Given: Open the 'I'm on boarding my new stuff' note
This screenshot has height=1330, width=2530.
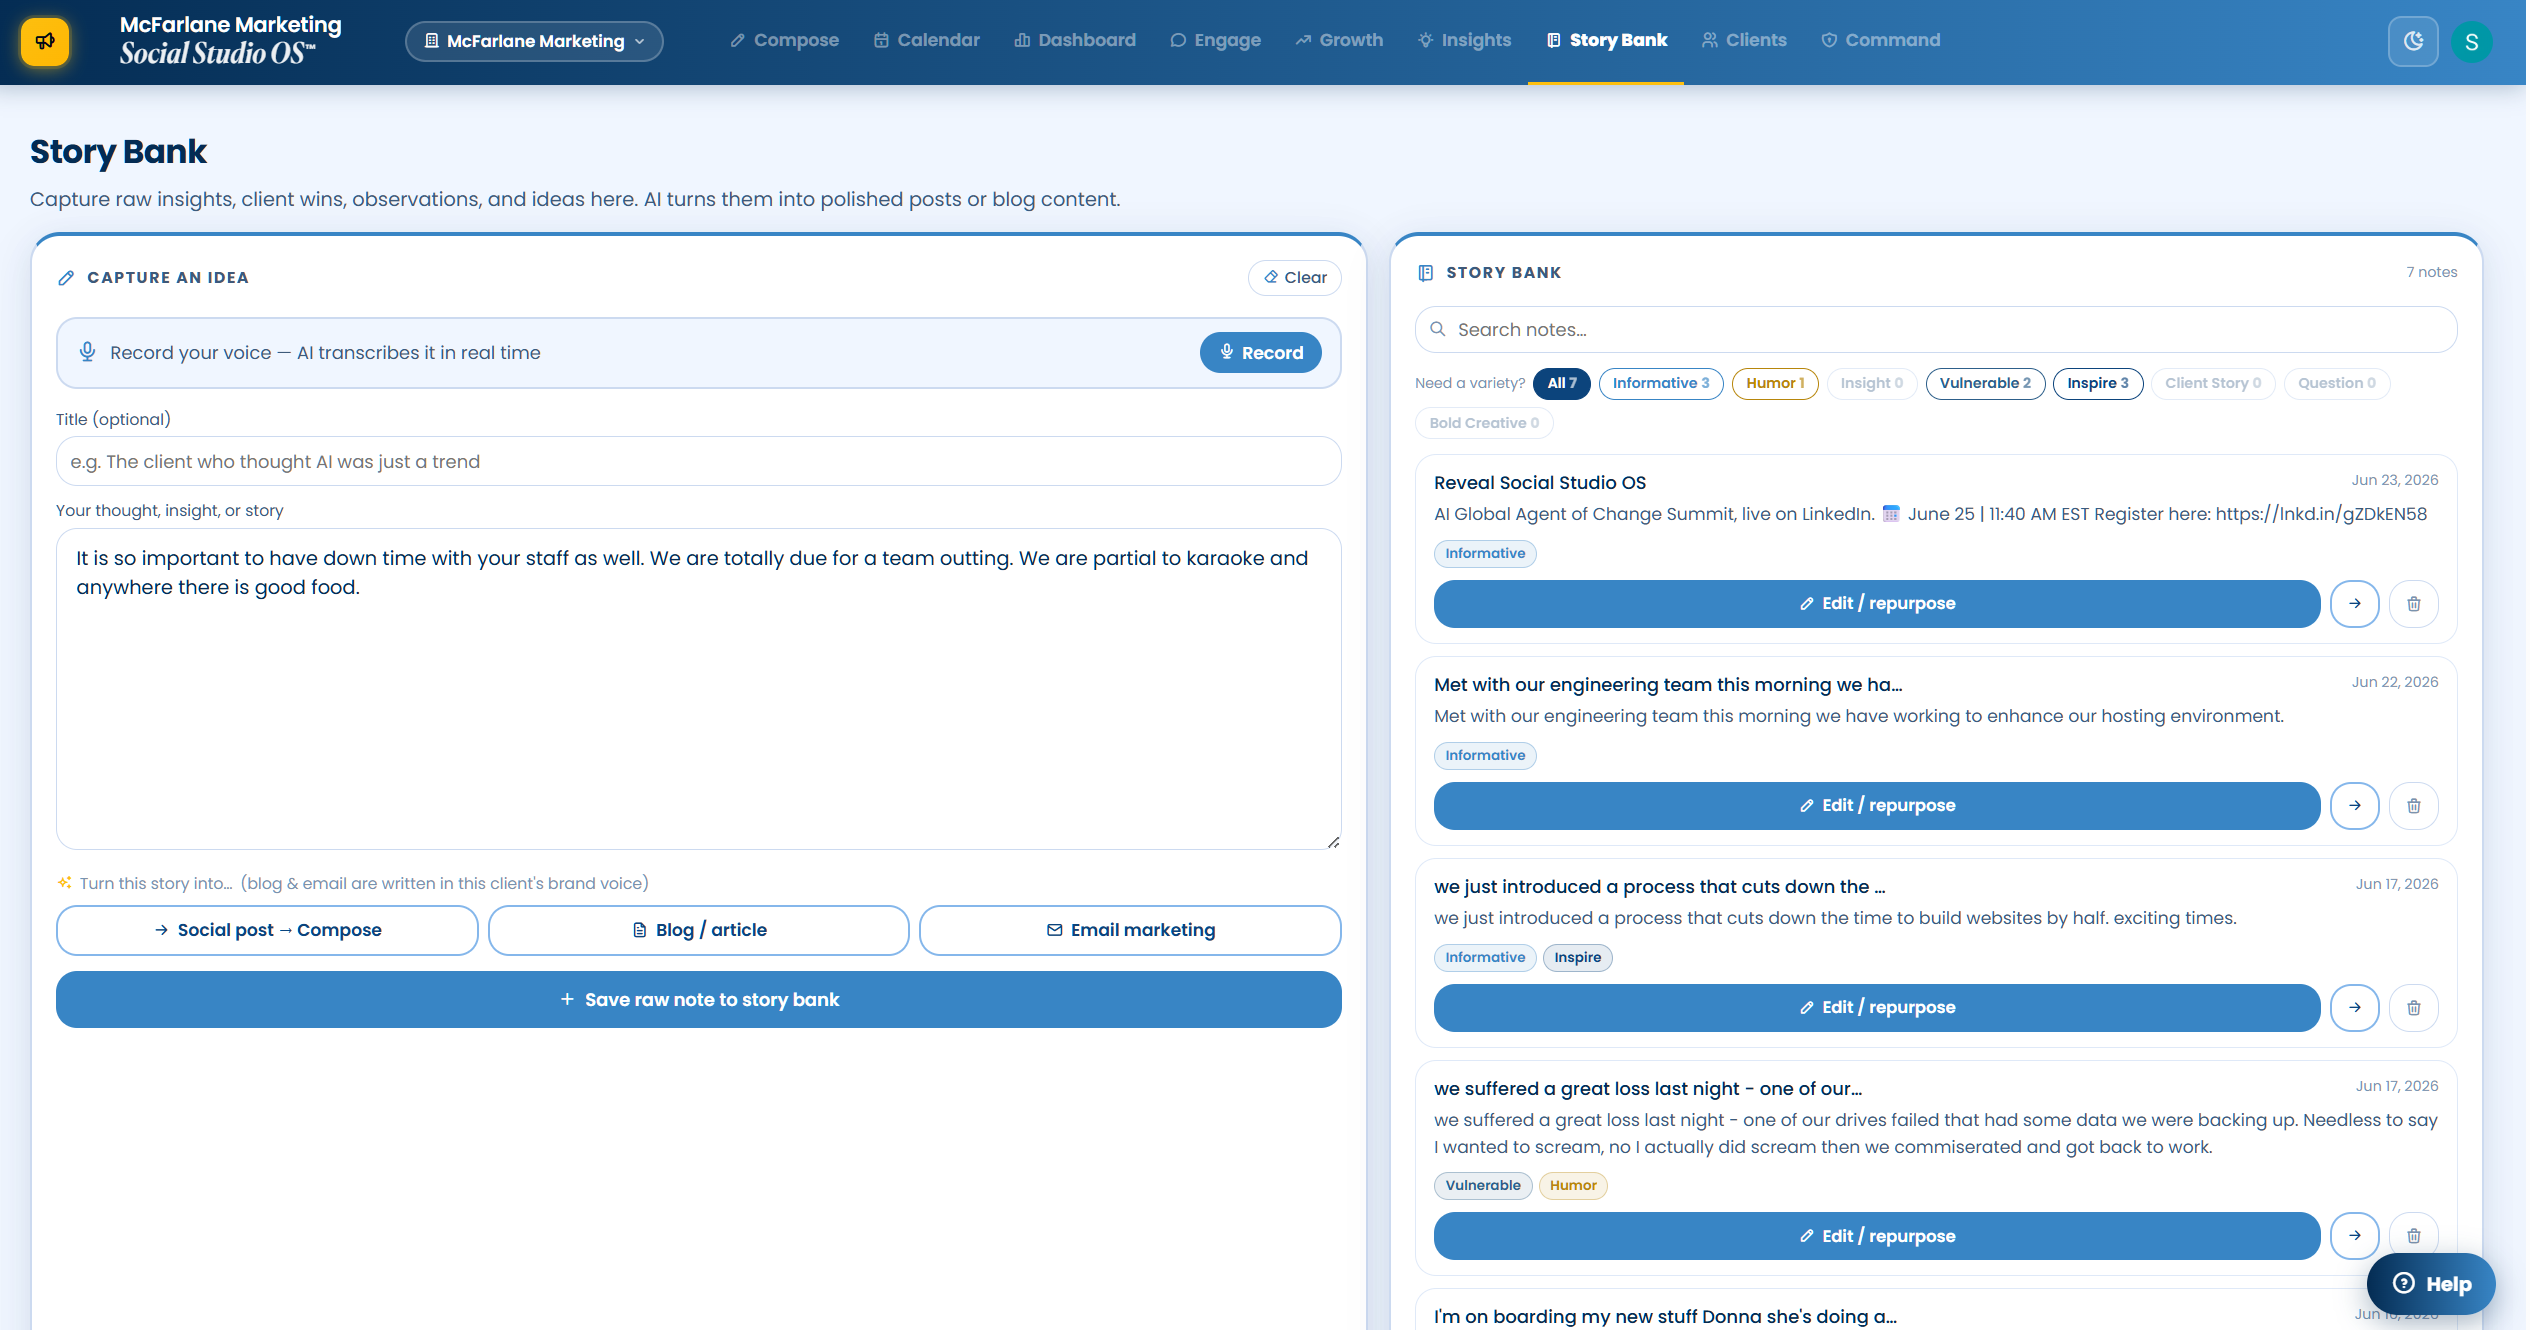Looking at the screenshot, I should (x=1665, y=1316).
